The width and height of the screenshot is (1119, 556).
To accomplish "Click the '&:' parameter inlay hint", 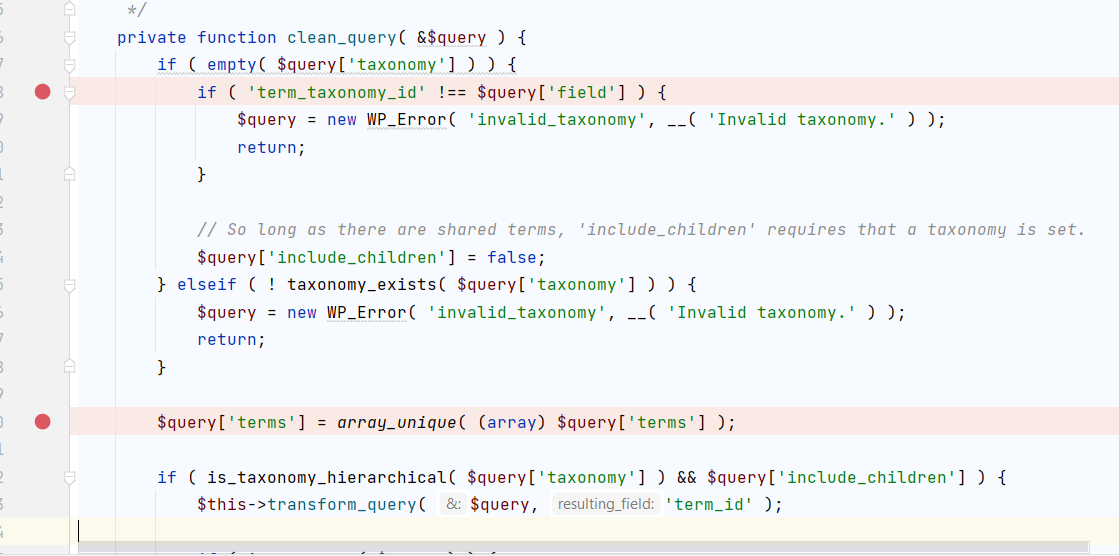I will click(x=452, y=505).
